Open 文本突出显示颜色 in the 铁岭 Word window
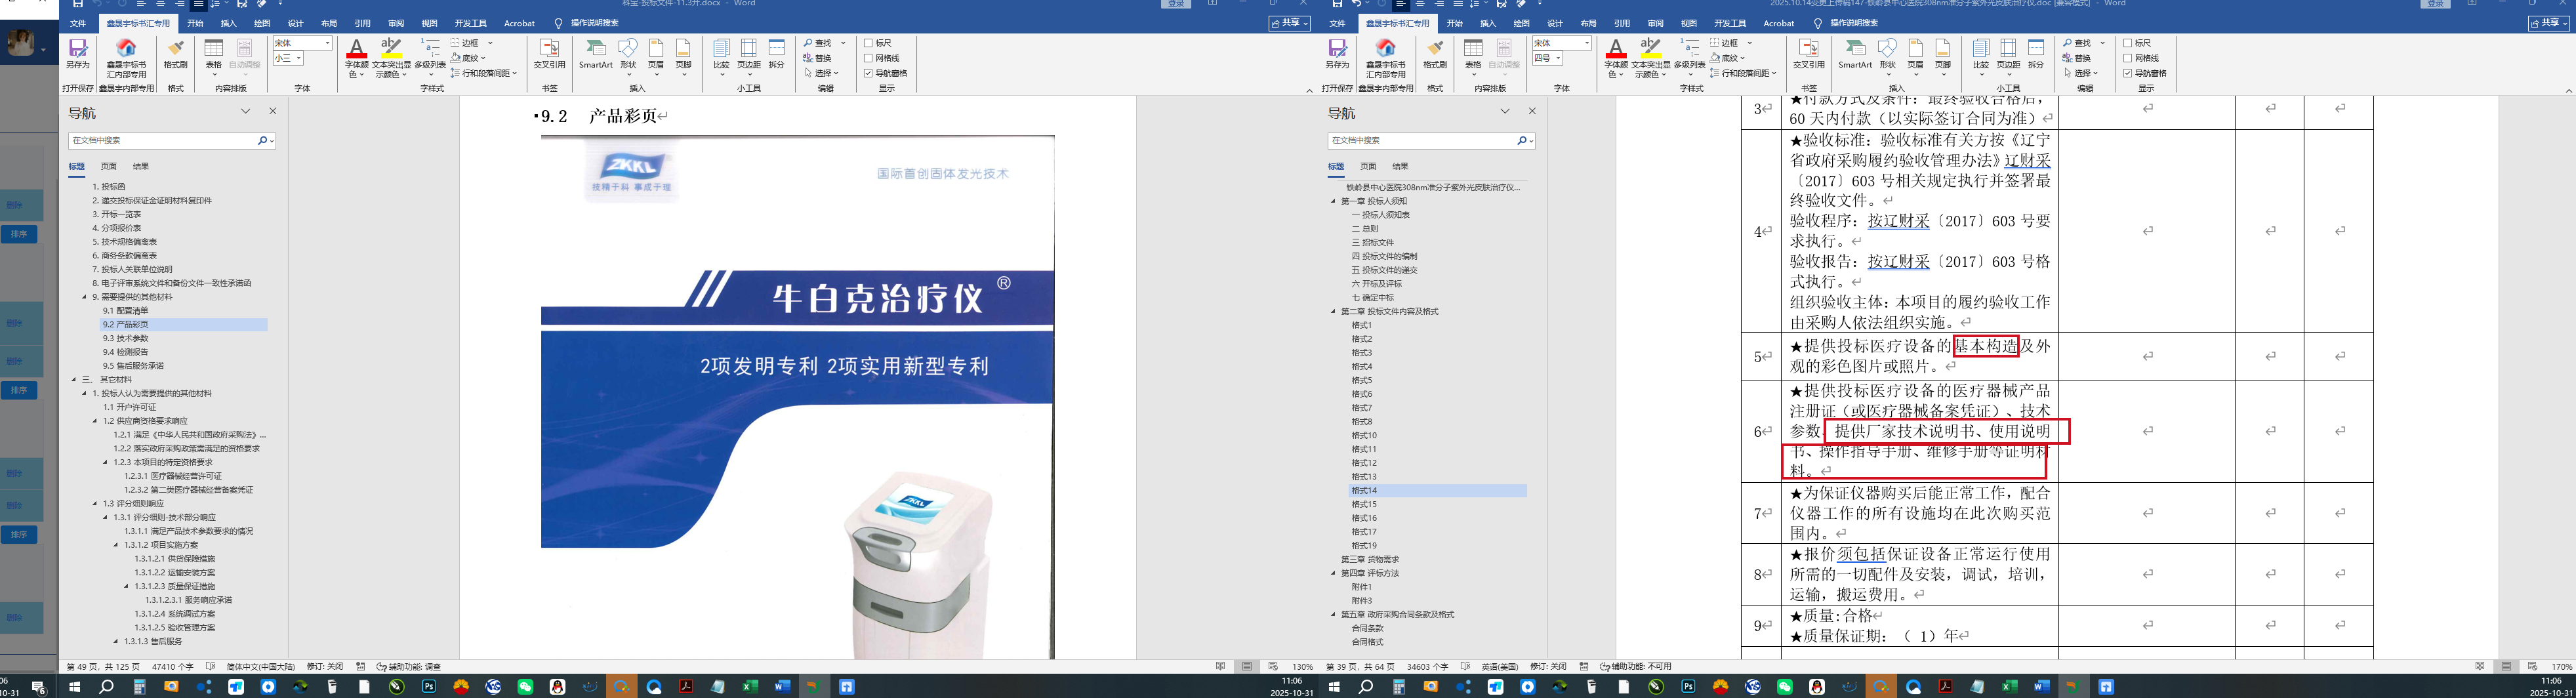This screenshot has width=2576, height=698. (x=1652, y=58)
